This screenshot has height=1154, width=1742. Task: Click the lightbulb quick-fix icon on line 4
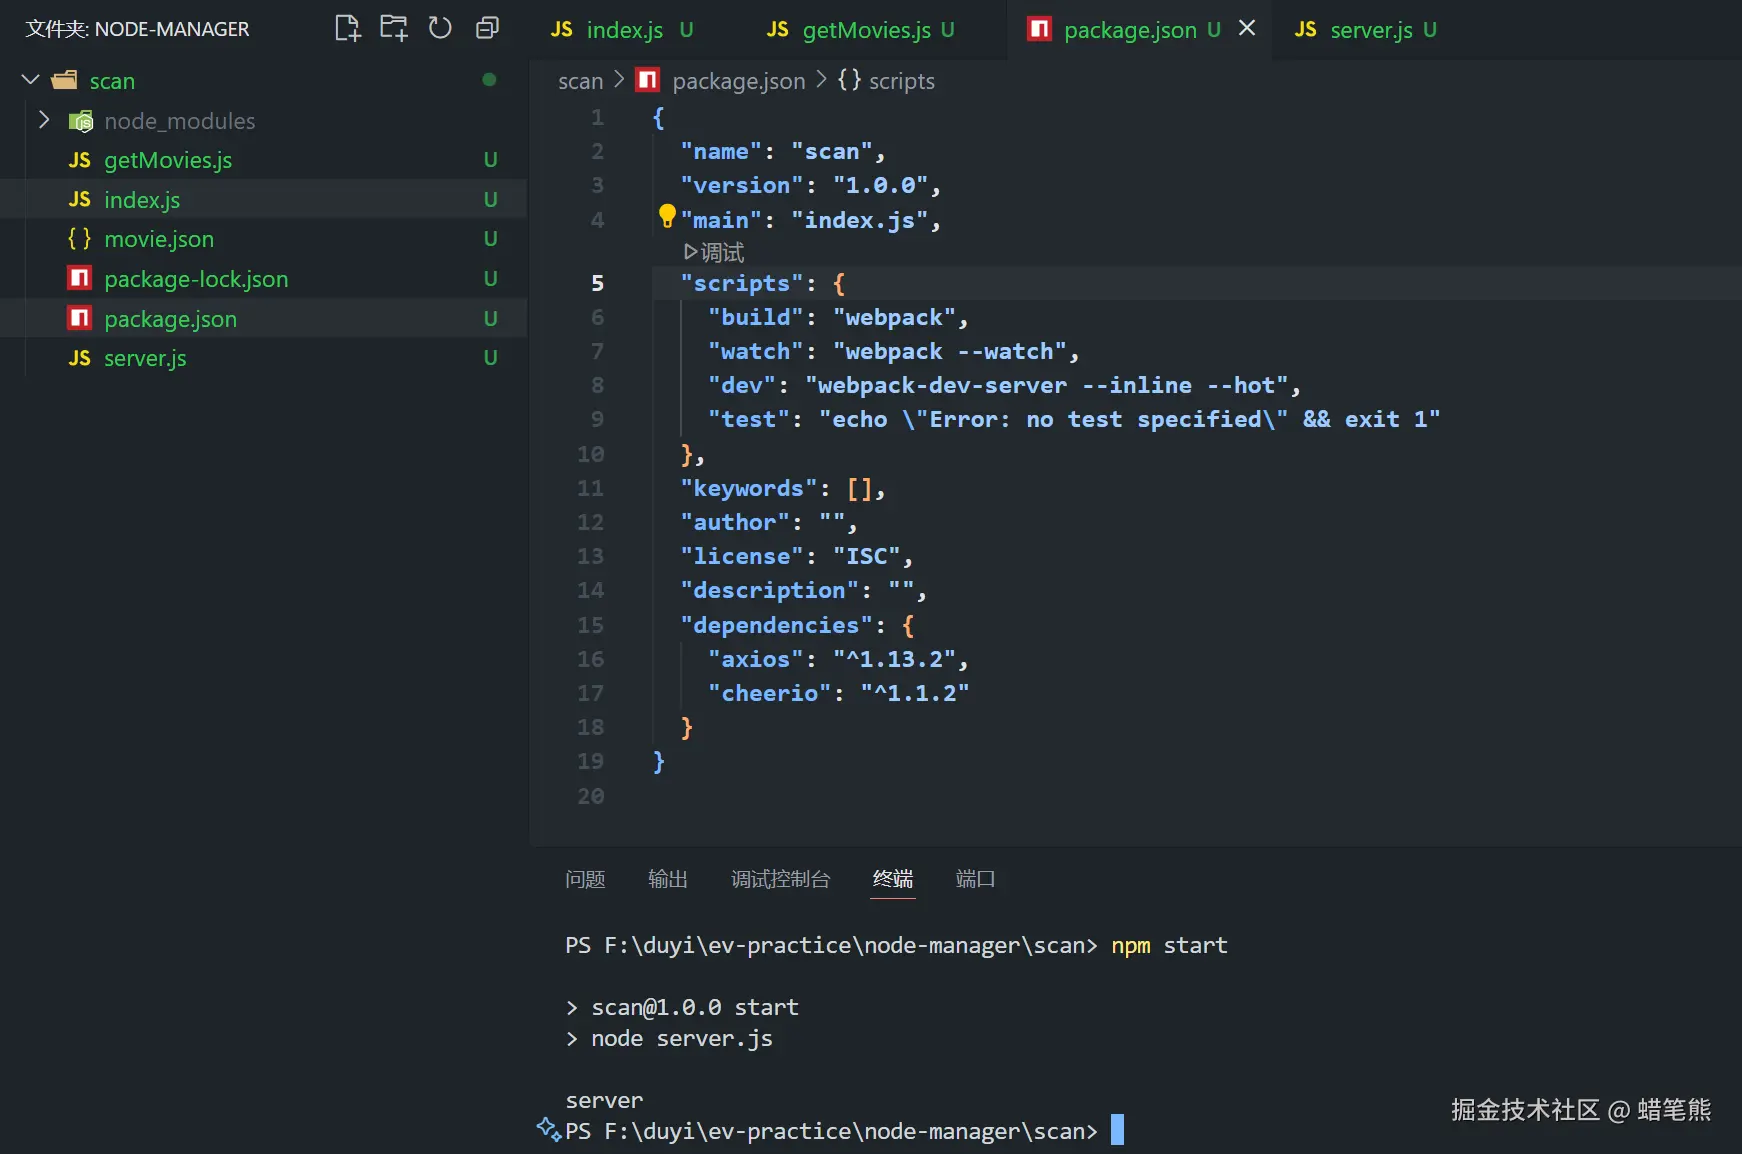(x=667, y=215)
